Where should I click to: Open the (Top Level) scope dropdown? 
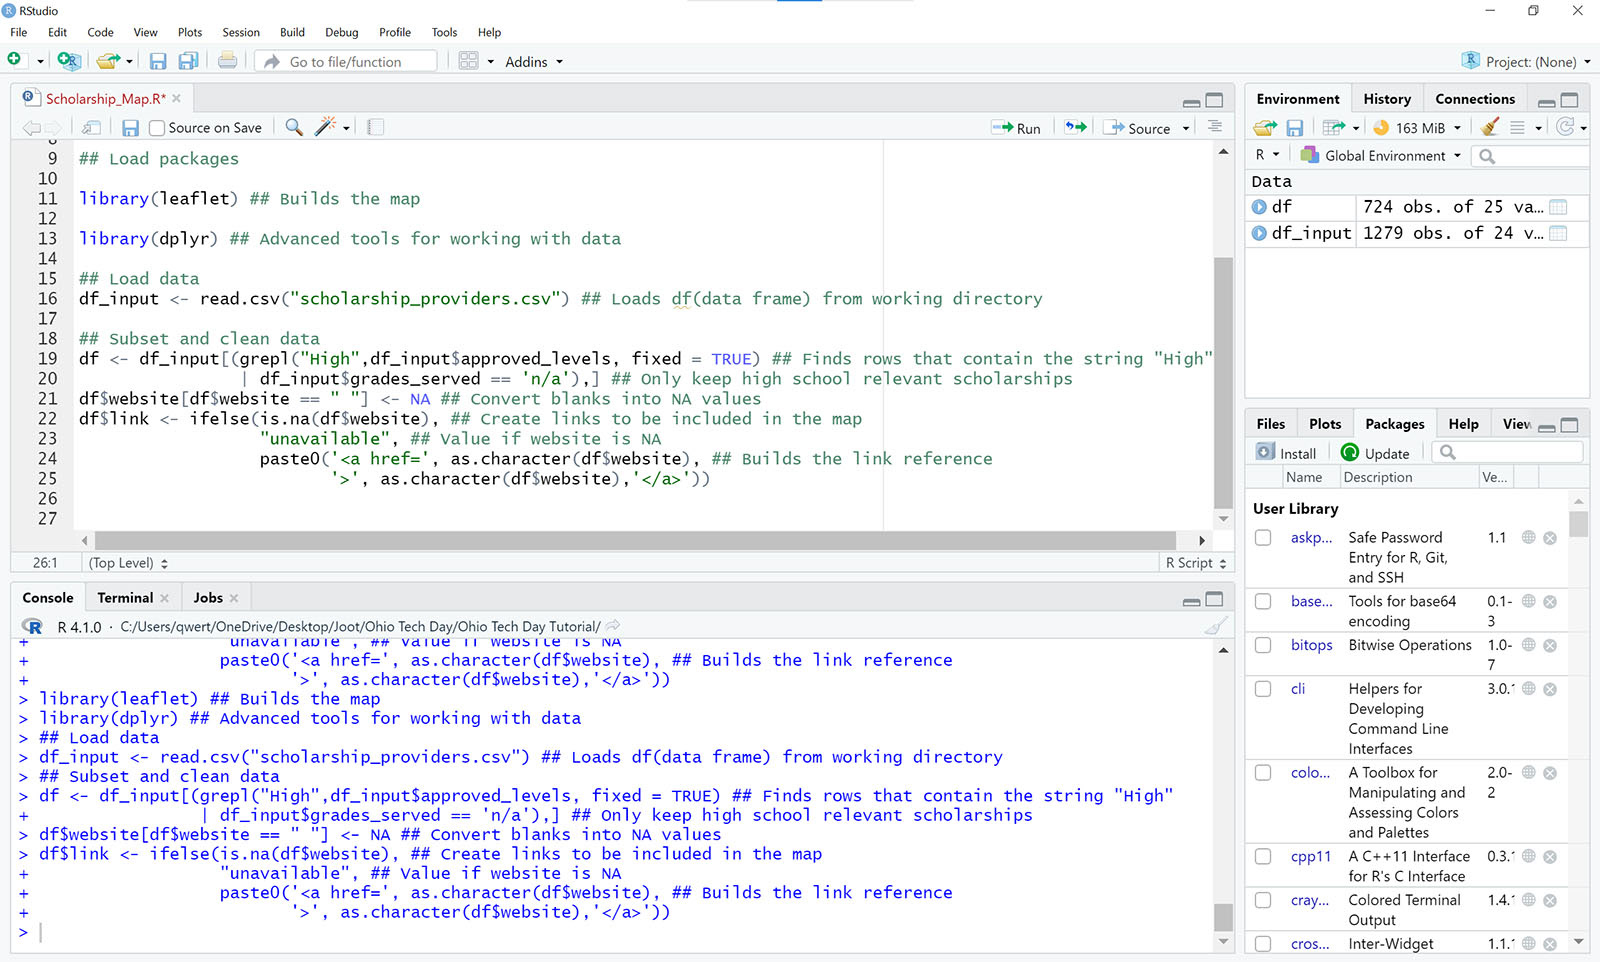(128, 563)
